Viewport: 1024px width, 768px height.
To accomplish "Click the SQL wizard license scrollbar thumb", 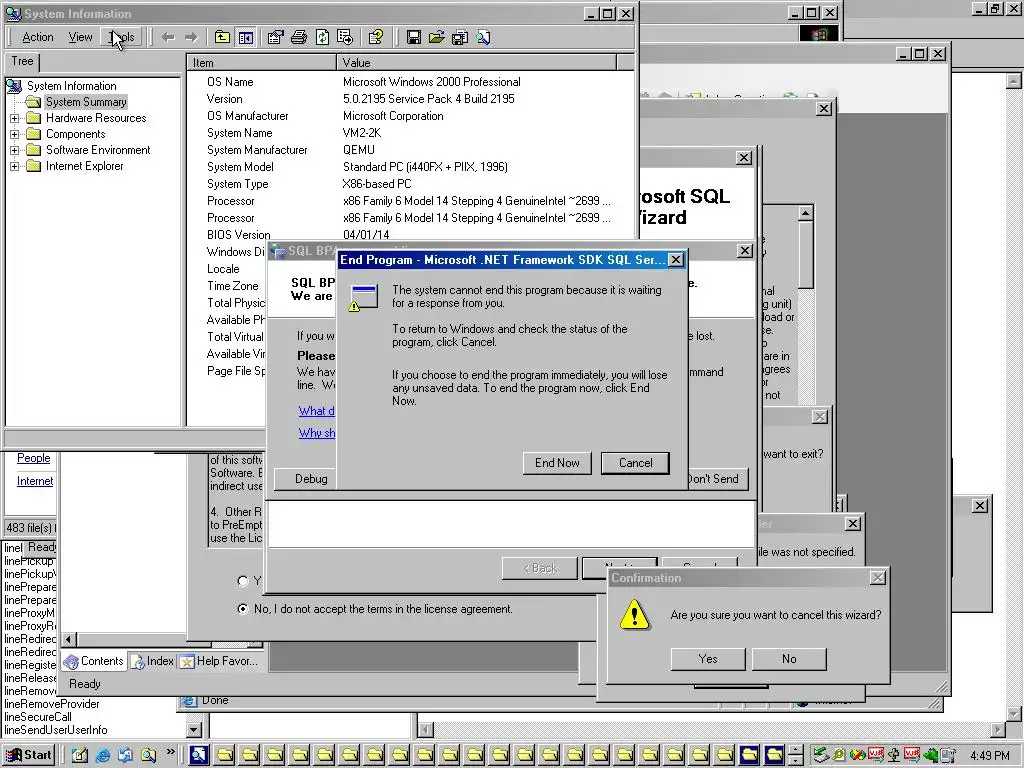I will pyautogui.click(x=806, y=255).
